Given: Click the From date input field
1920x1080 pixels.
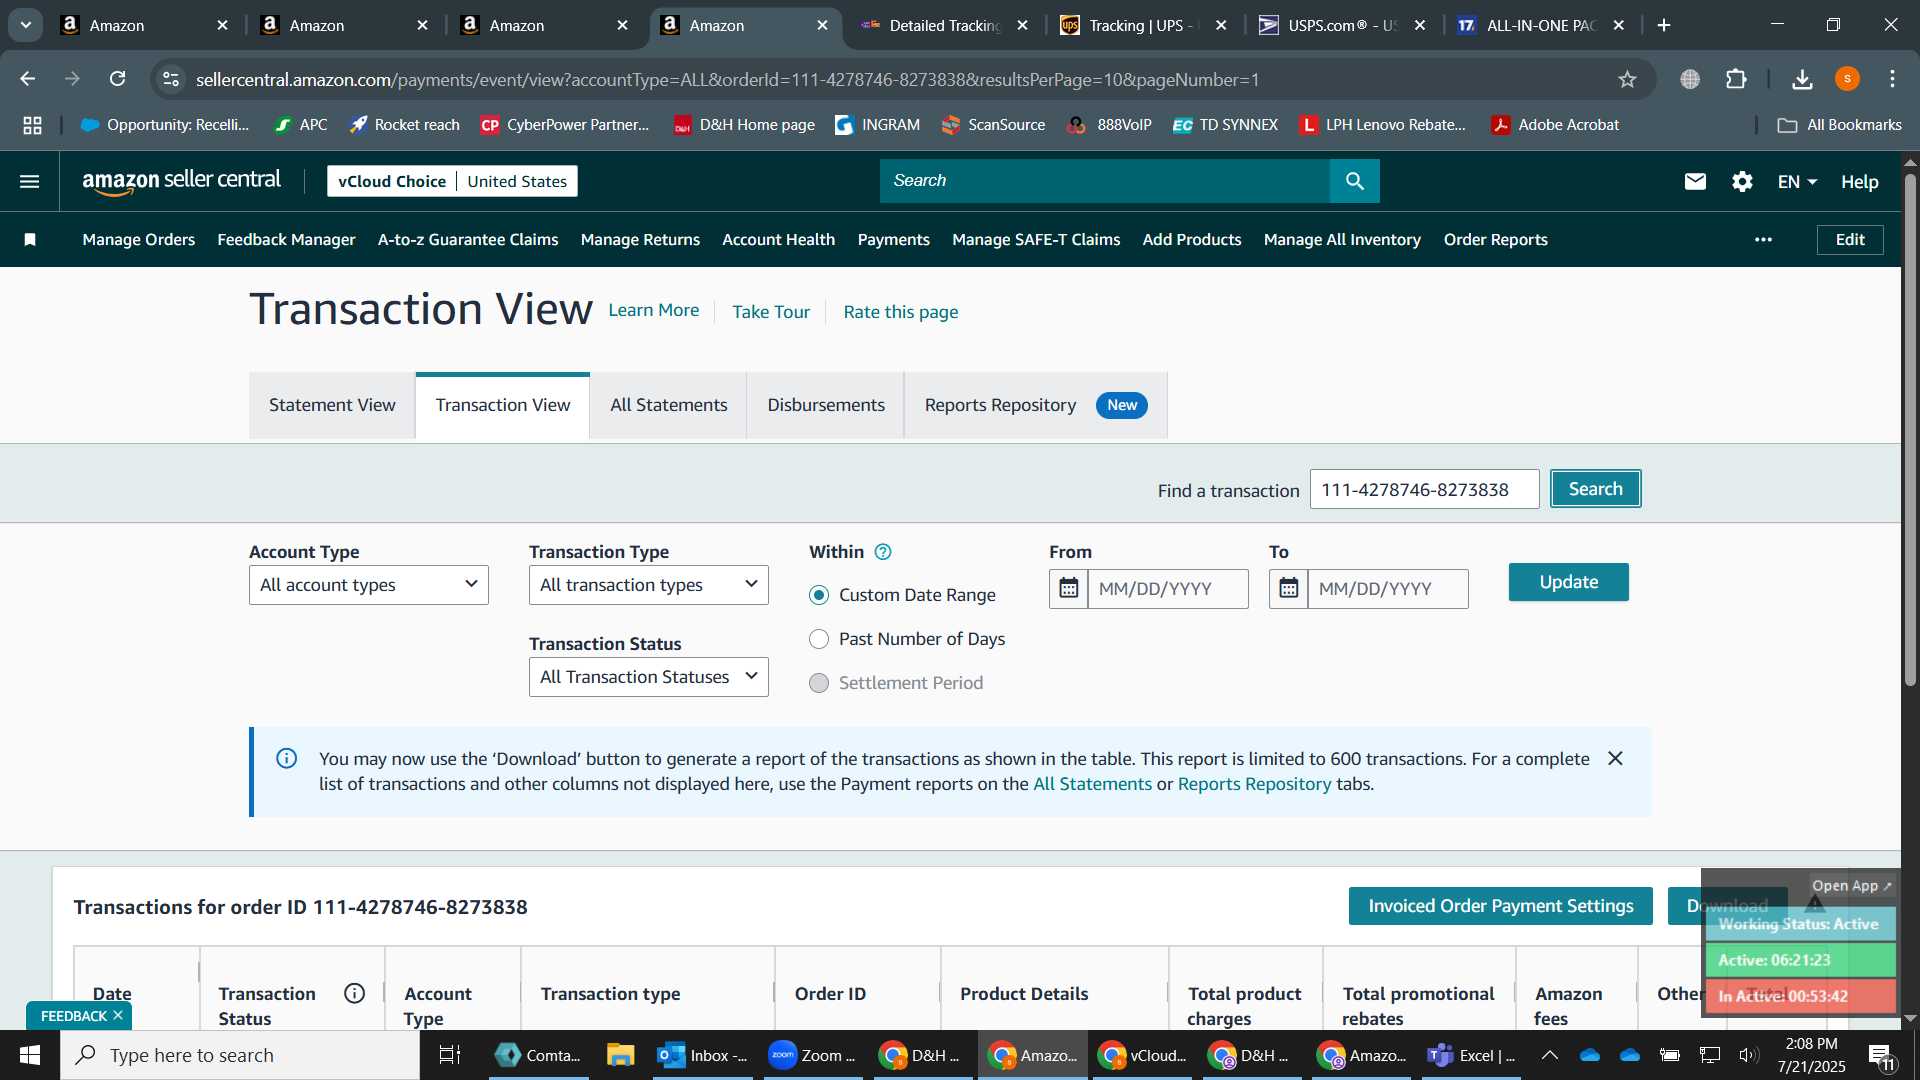Looking at the screenshot, I should (1168, 589).
